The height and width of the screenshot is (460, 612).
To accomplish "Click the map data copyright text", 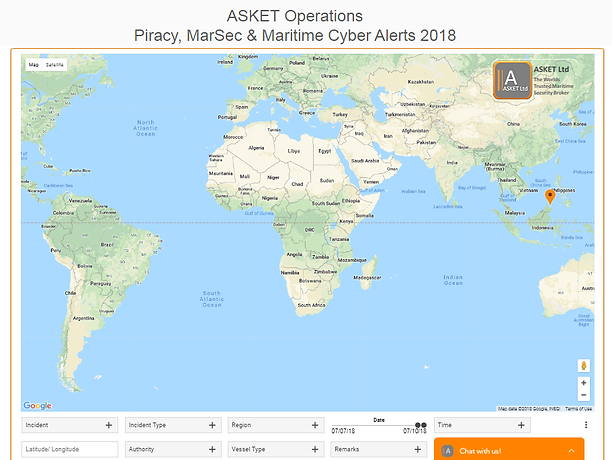I will pyautogui.click(x=529, y=408).
